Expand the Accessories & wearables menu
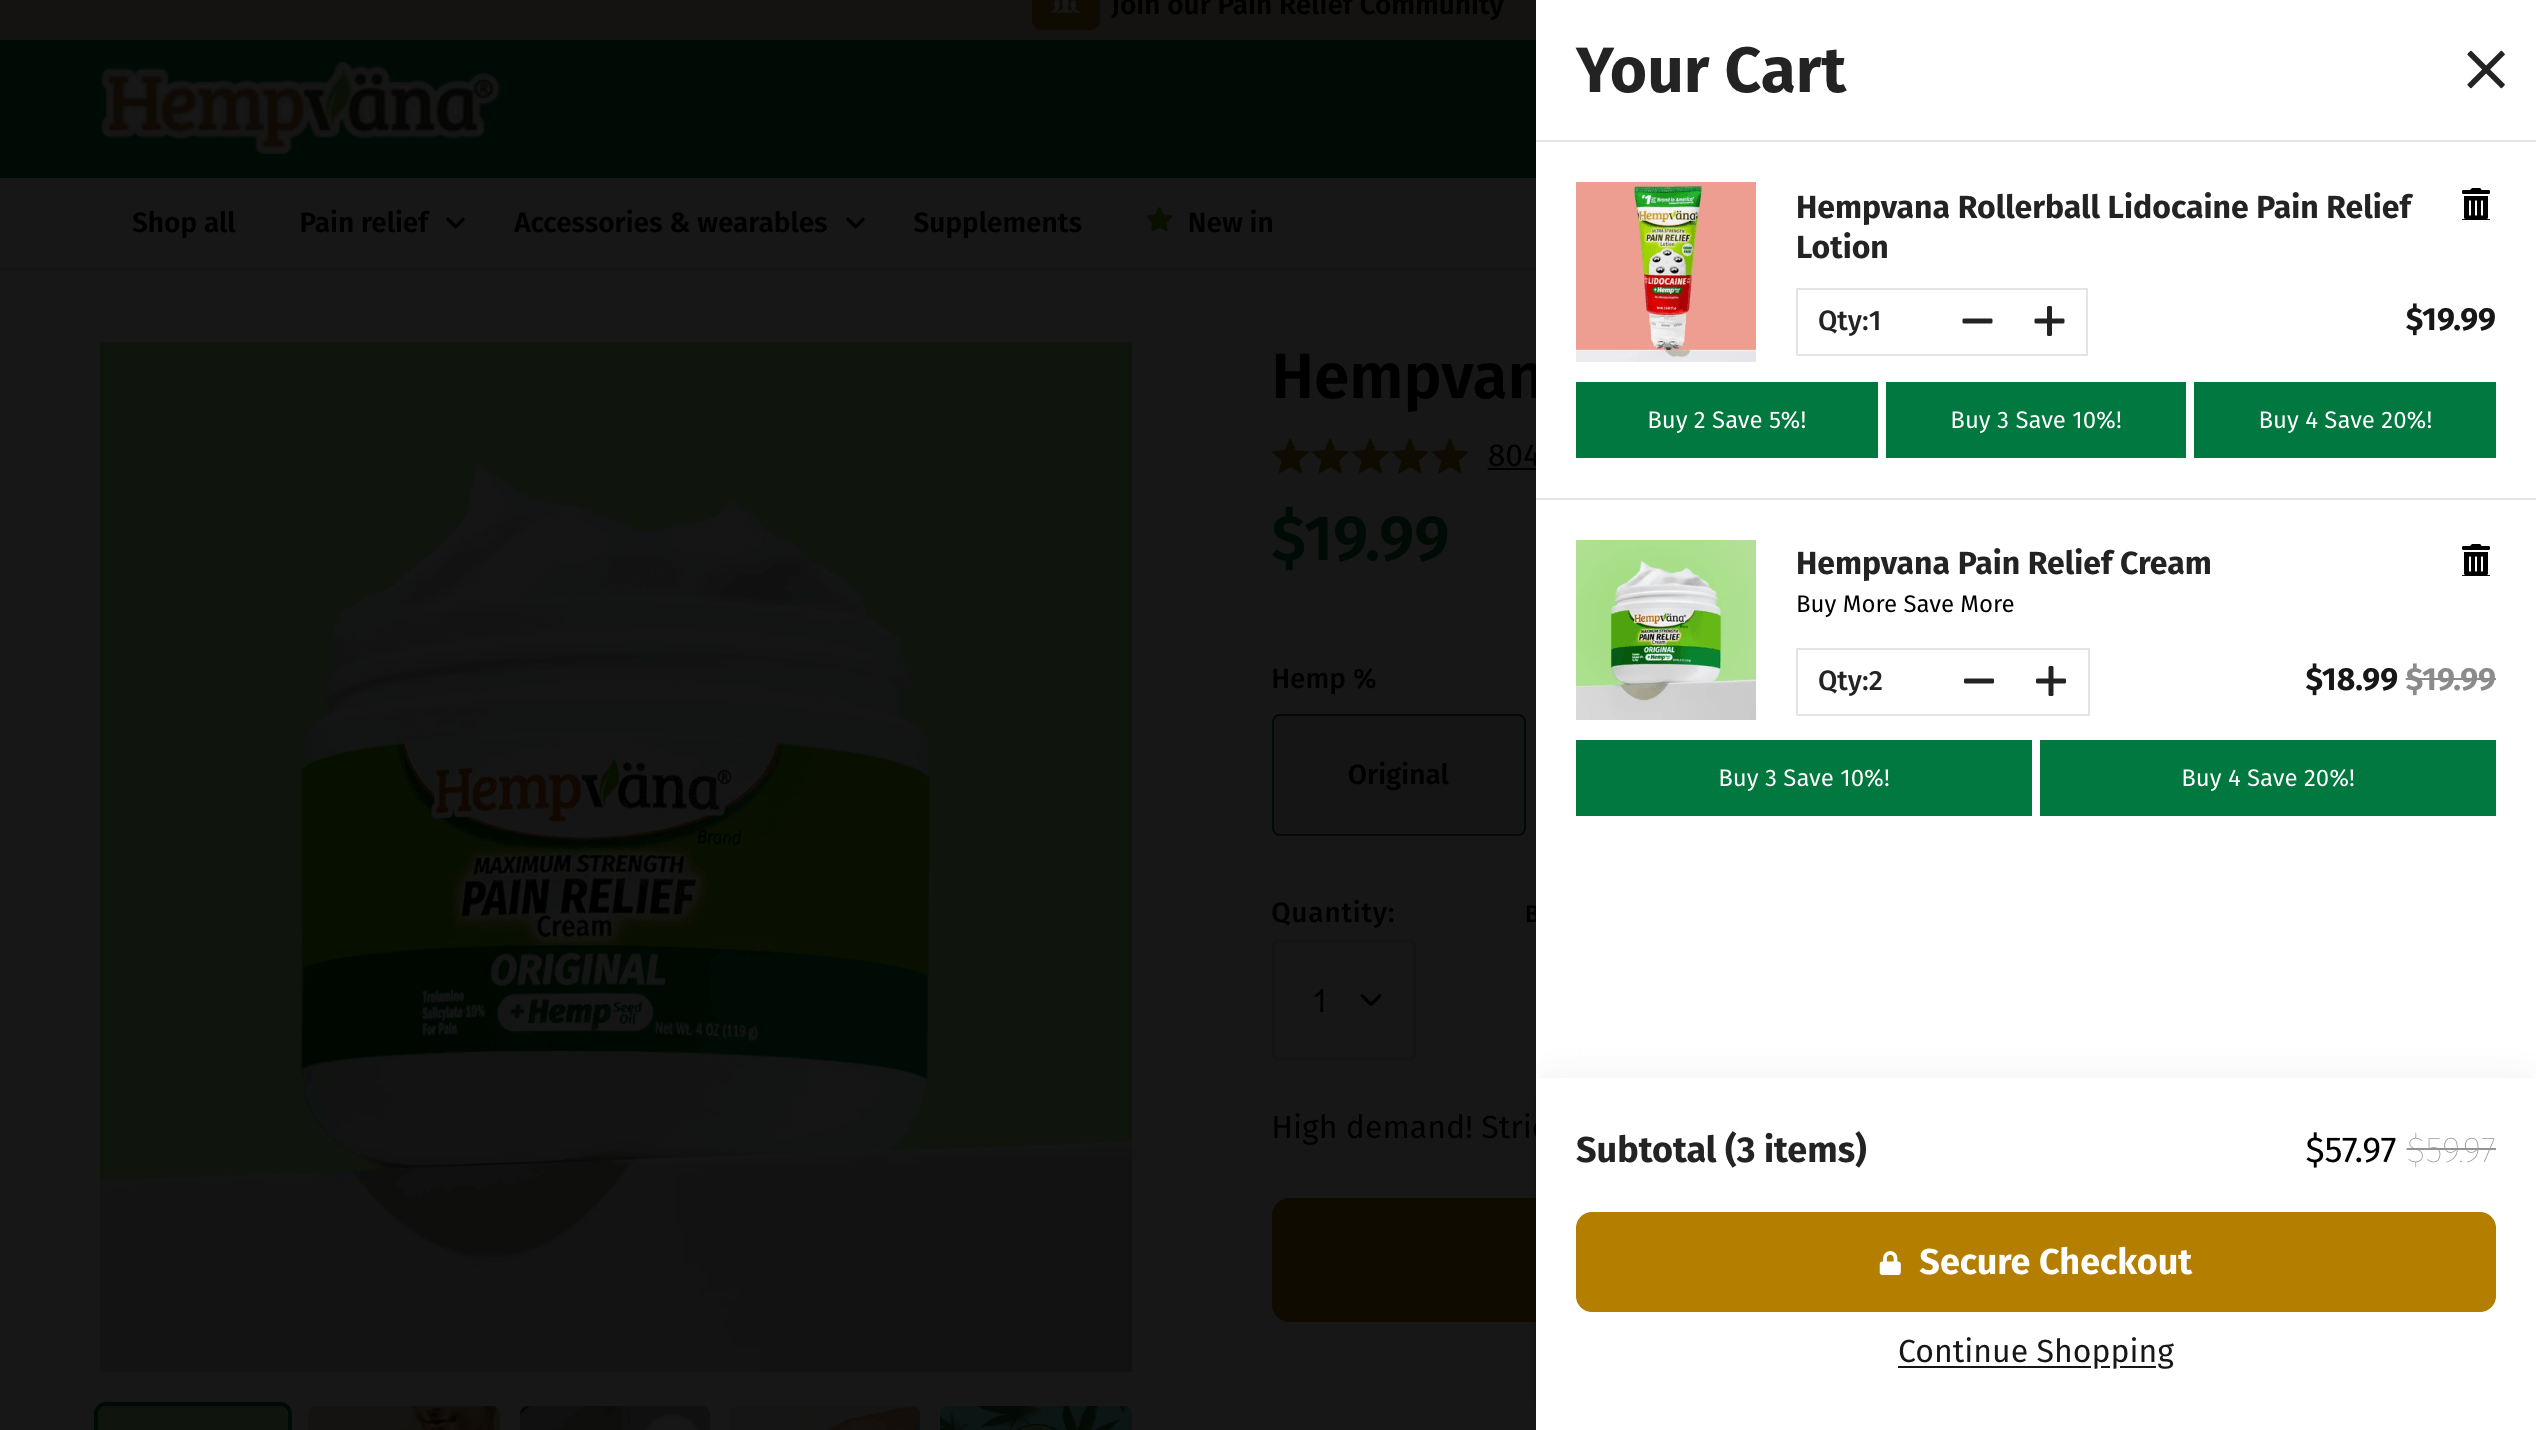 click(x=688, y=222)
